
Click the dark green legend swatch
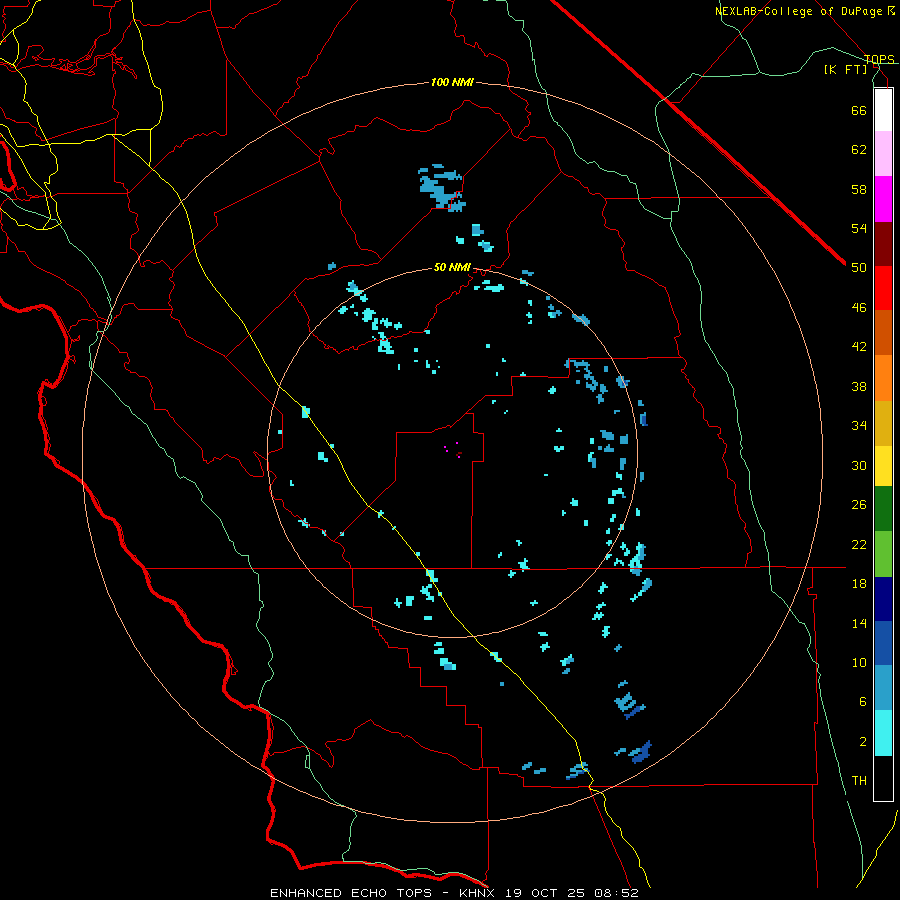click(883, 509)
